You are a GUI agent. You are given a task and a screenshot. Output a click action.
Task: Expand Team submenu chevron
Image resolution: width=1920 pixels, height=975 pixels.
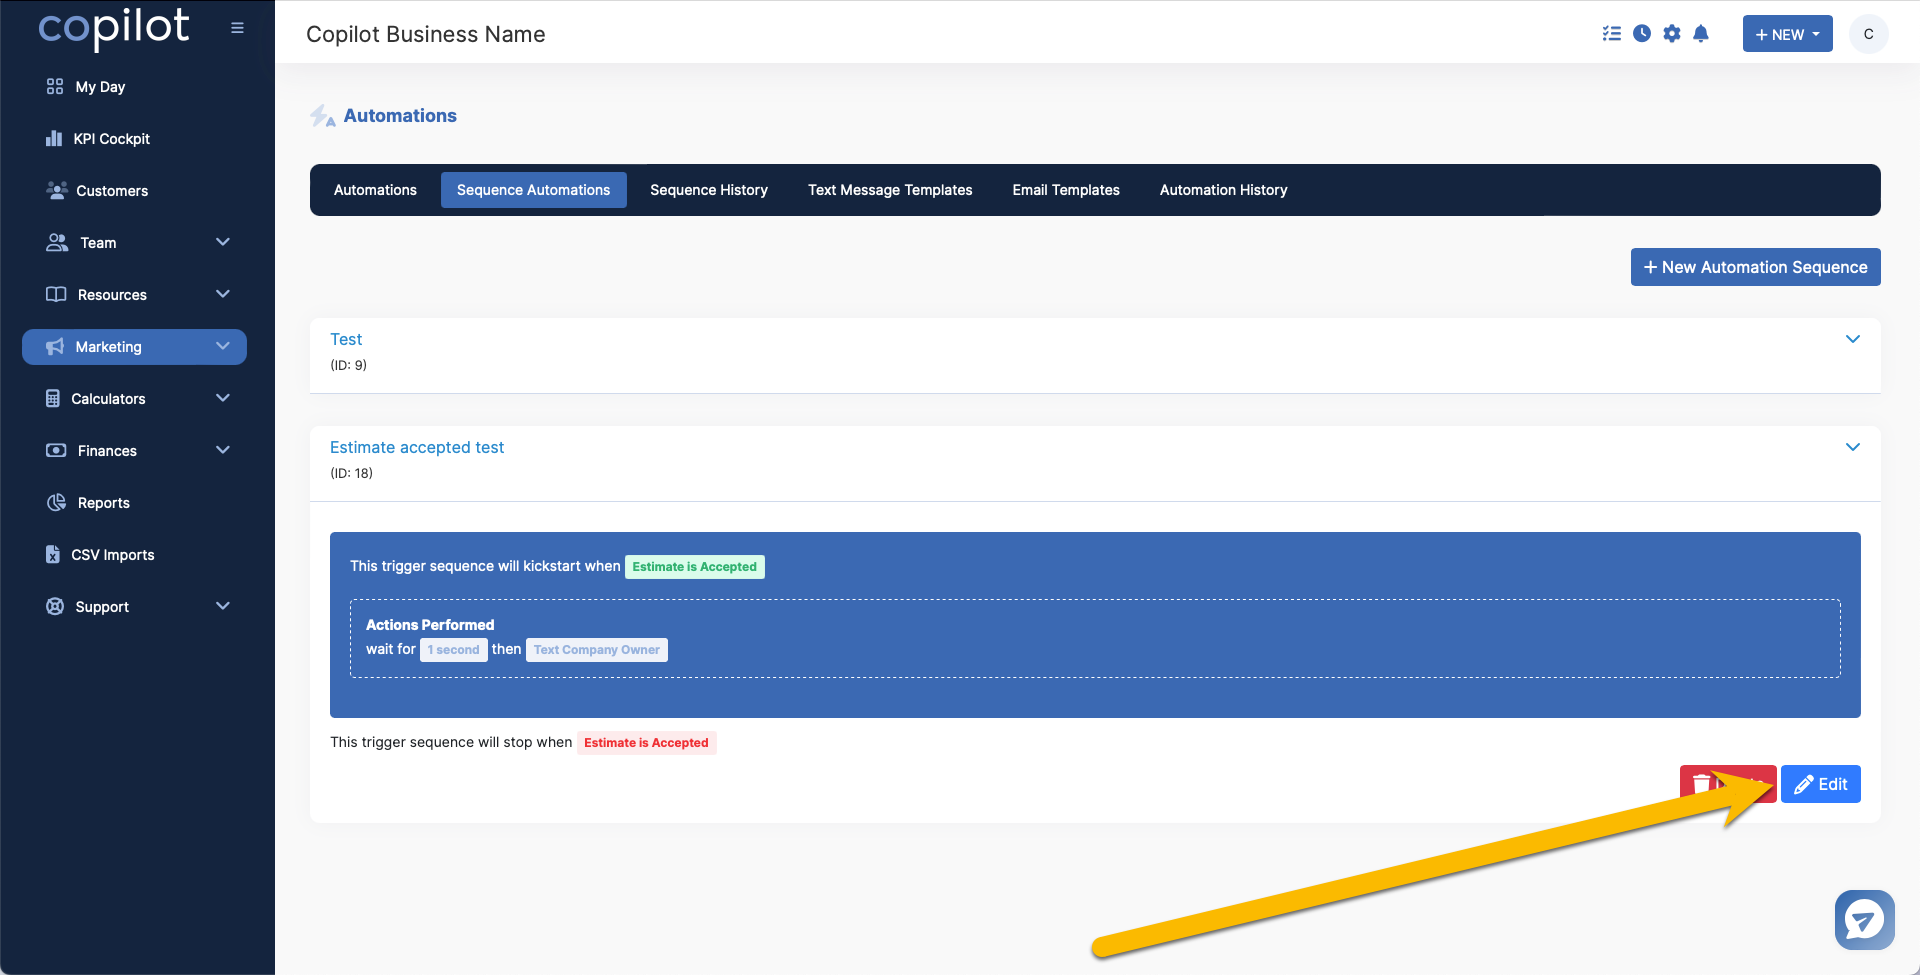coord(223,242)
